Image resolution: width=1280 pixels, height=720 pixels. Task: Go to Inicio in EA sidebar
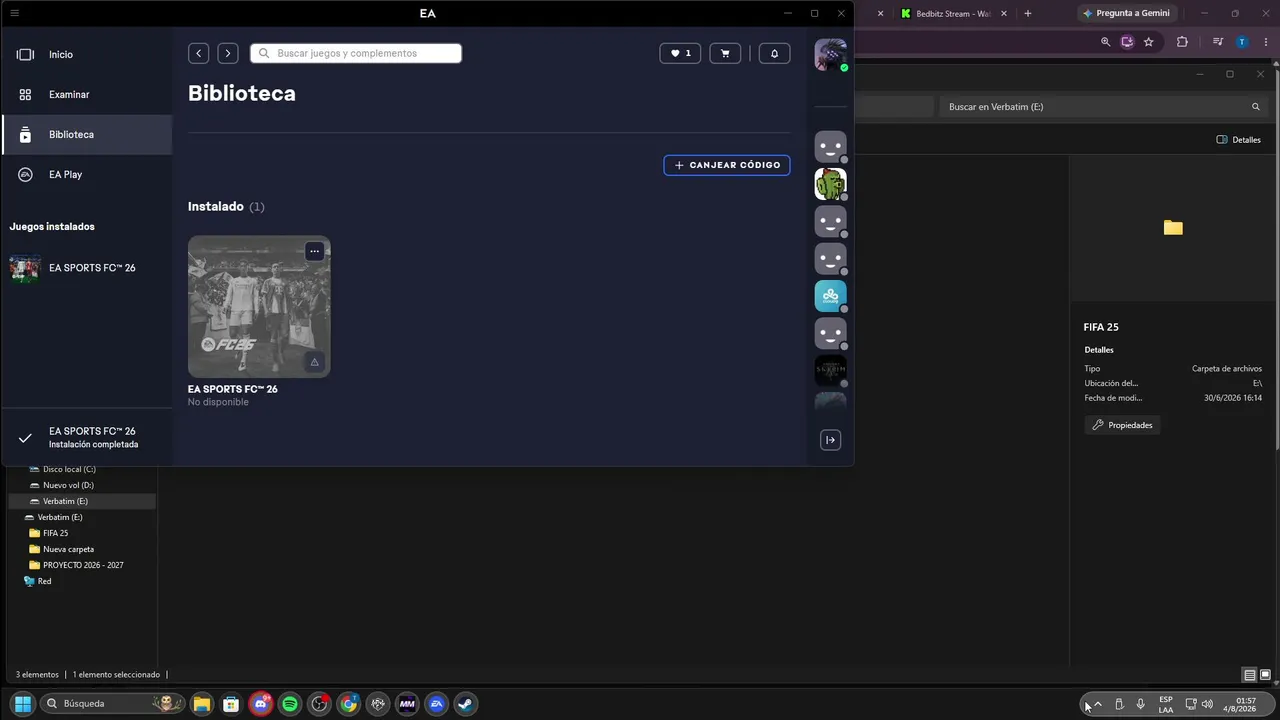[87, 54]
